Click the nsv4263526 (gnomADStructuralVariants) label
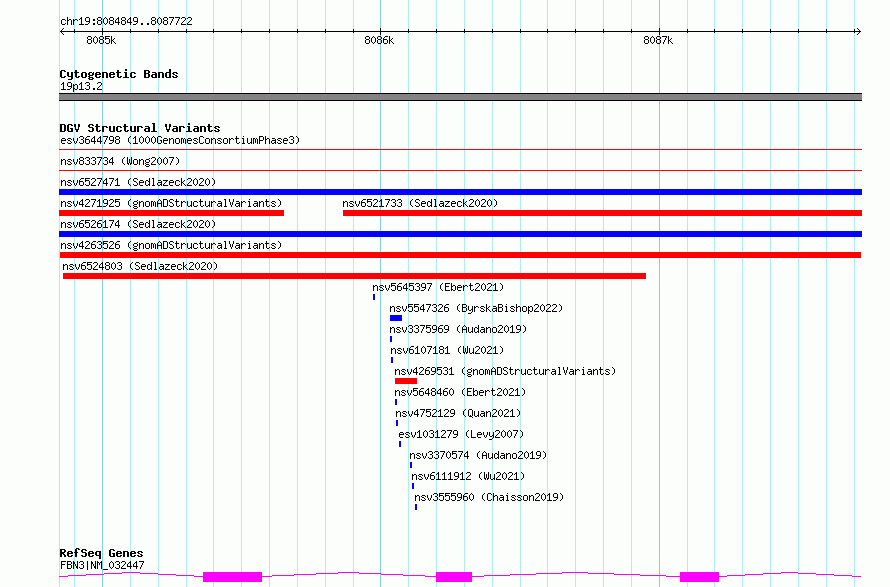Viewport: 890px width, 587px height. coord(171,245)
